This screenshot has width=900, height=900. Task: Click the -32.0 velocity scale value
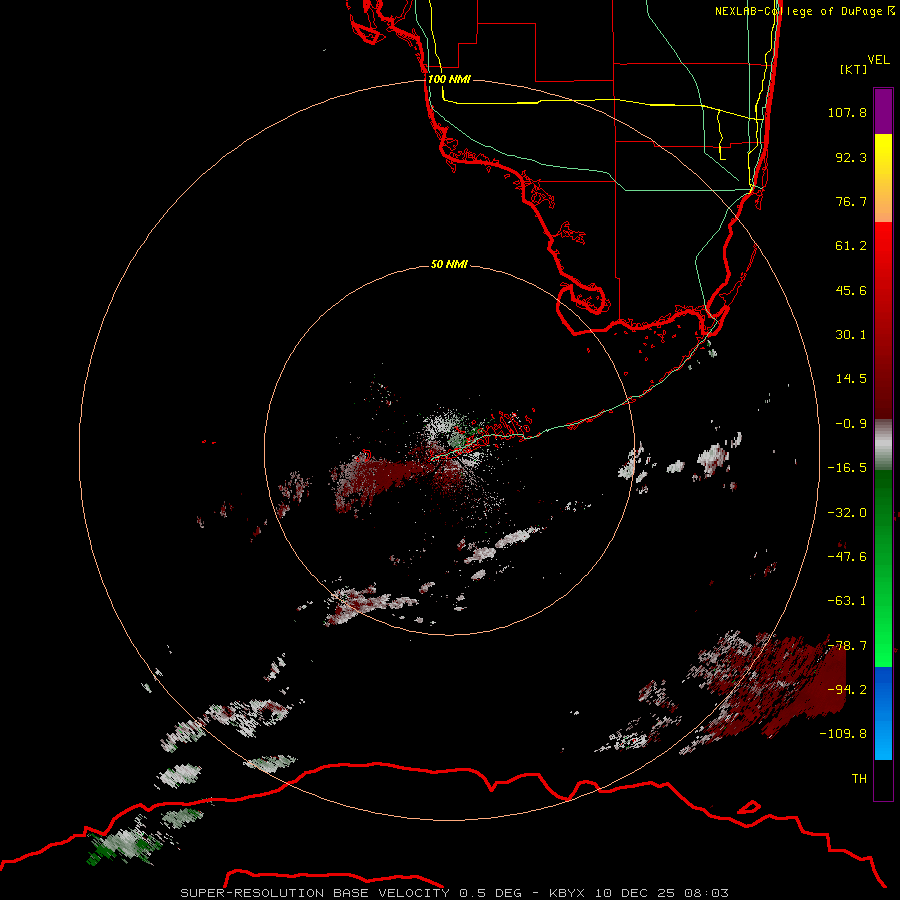point(847,513)
